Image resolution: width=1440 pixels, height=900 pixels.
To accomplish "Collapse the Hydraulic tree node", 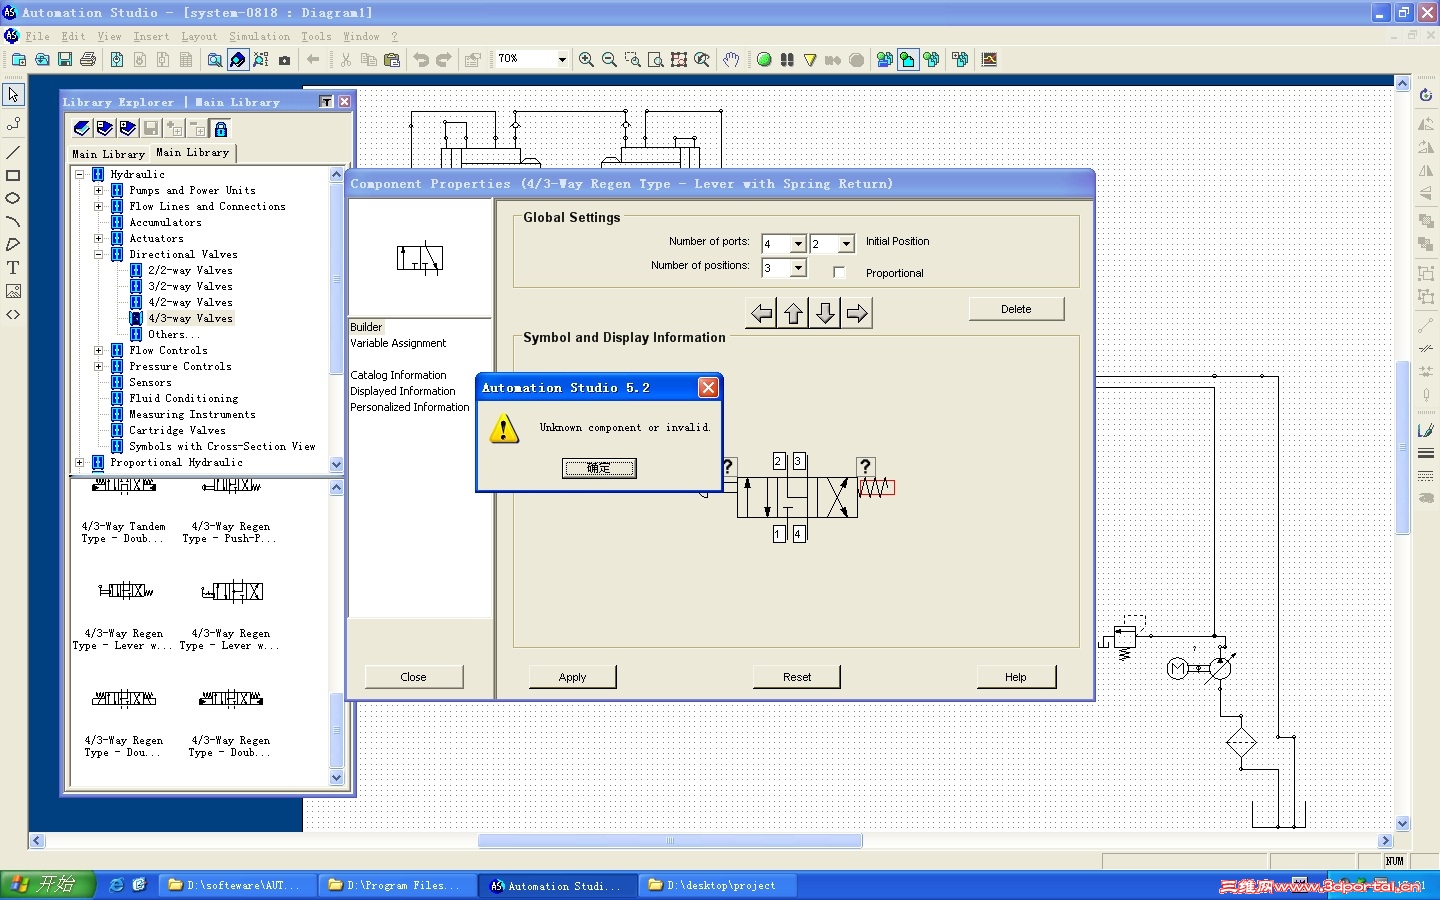I will click(79, 174).
